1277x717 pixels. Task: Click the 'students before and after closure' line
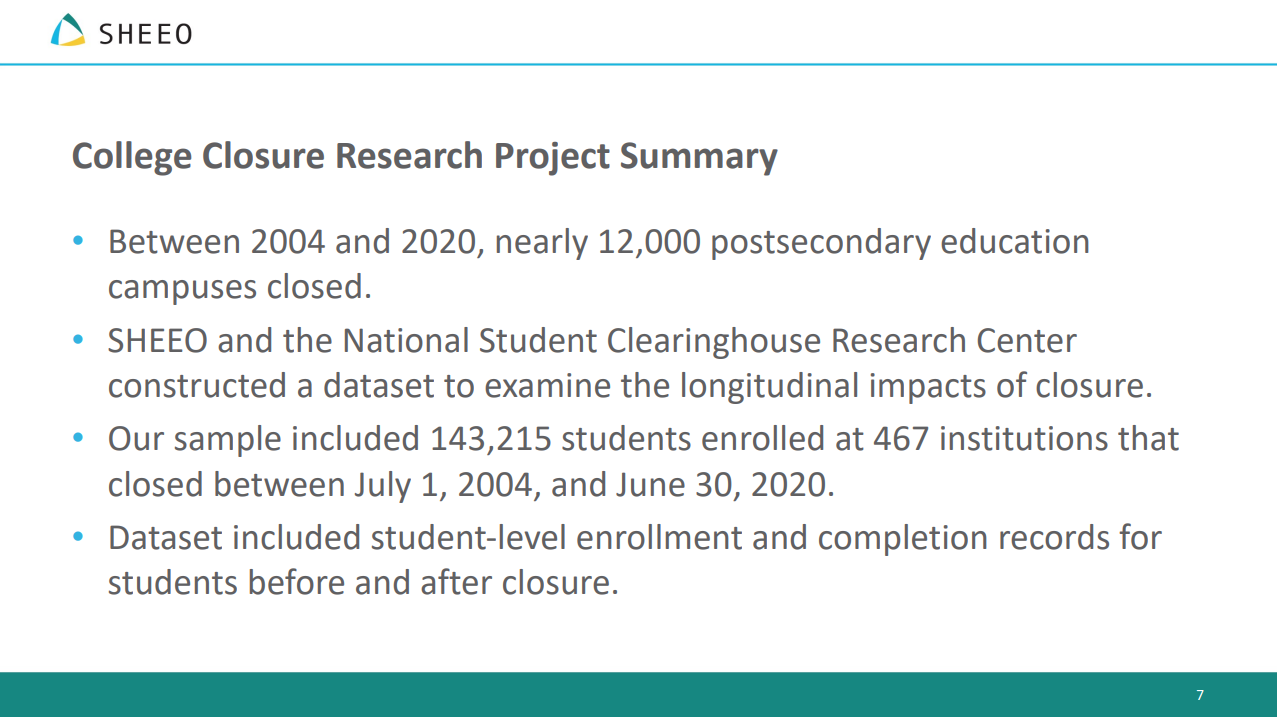[x=363, y=583]
